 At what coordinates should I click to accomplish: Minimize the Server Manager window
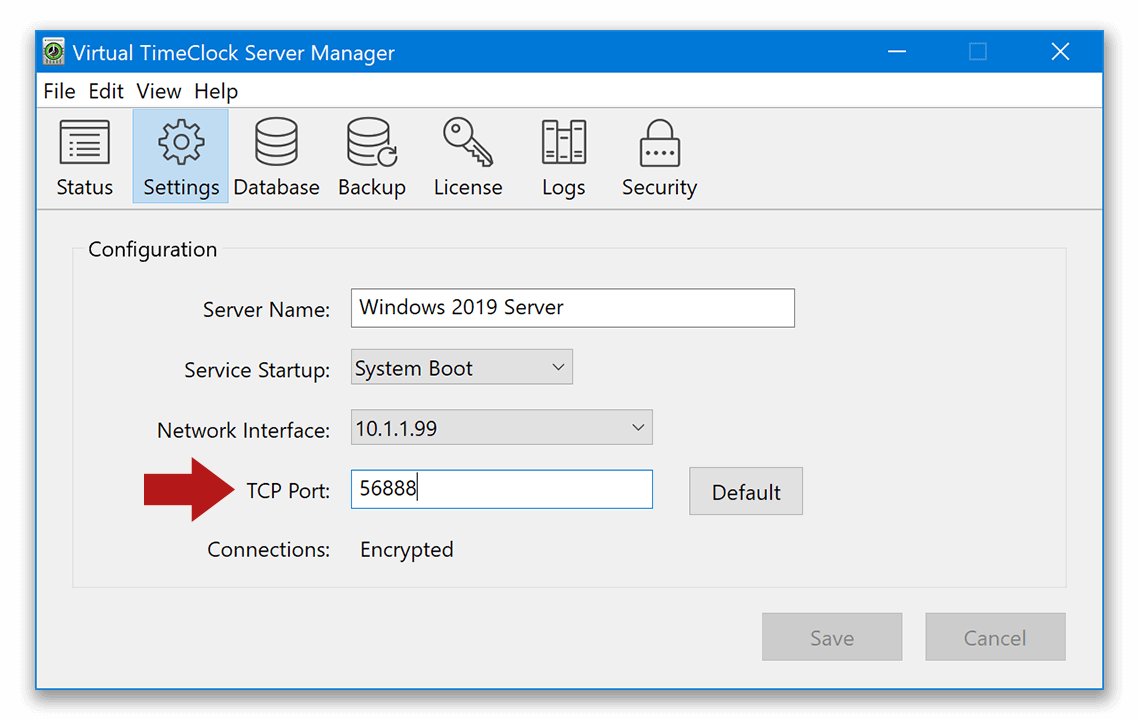click(x=897, y=52)
